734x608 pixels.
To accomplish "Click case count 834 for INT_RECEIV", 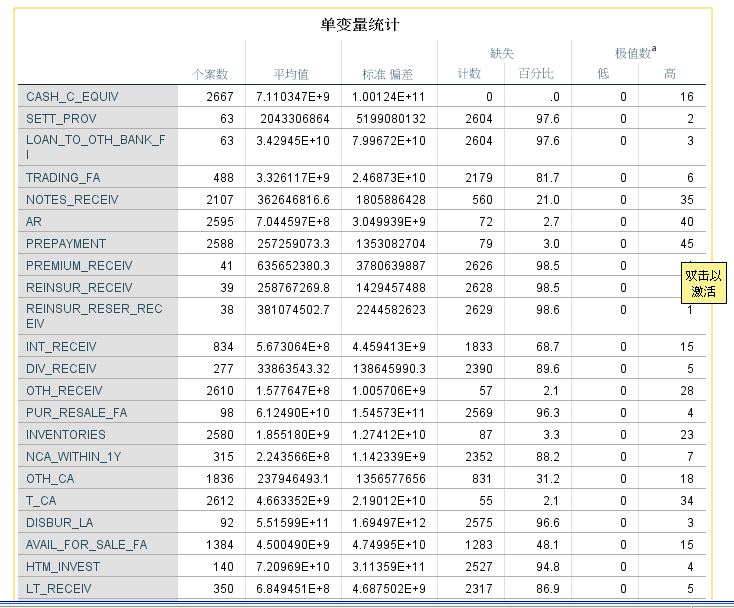I will (223, 346).
